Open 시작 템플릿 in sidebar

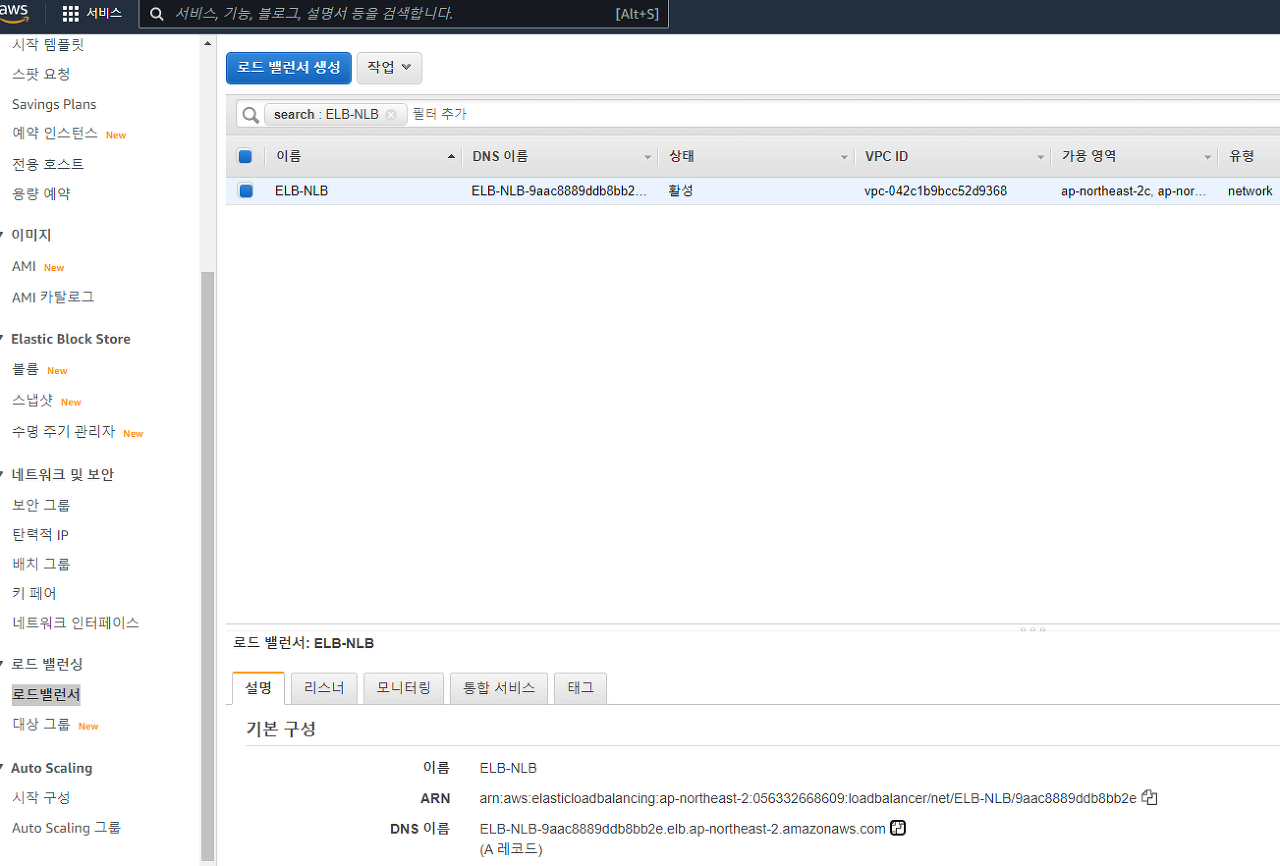click(x=48, y=45)
